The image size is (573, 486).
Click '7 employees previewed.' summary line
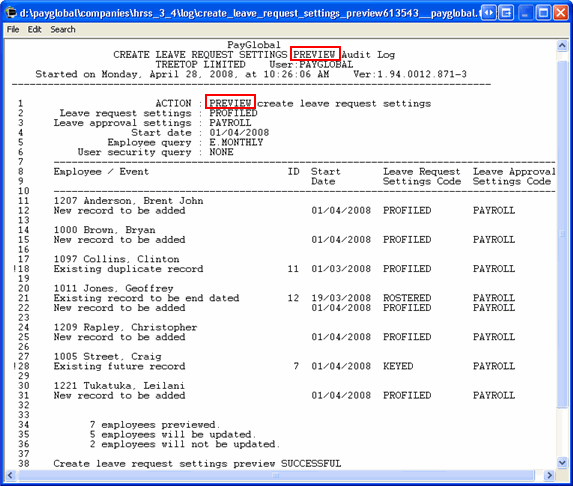click(155, 425)
